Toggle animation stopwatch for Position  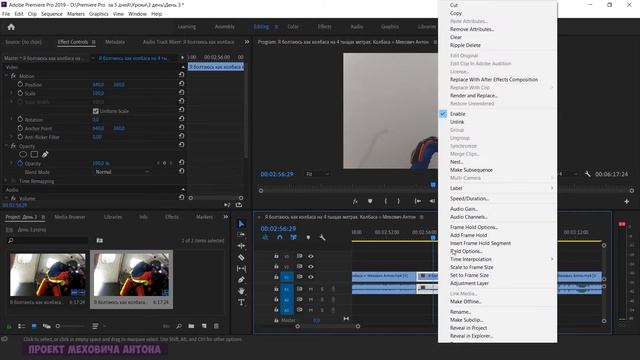click(x=20, y=84)
